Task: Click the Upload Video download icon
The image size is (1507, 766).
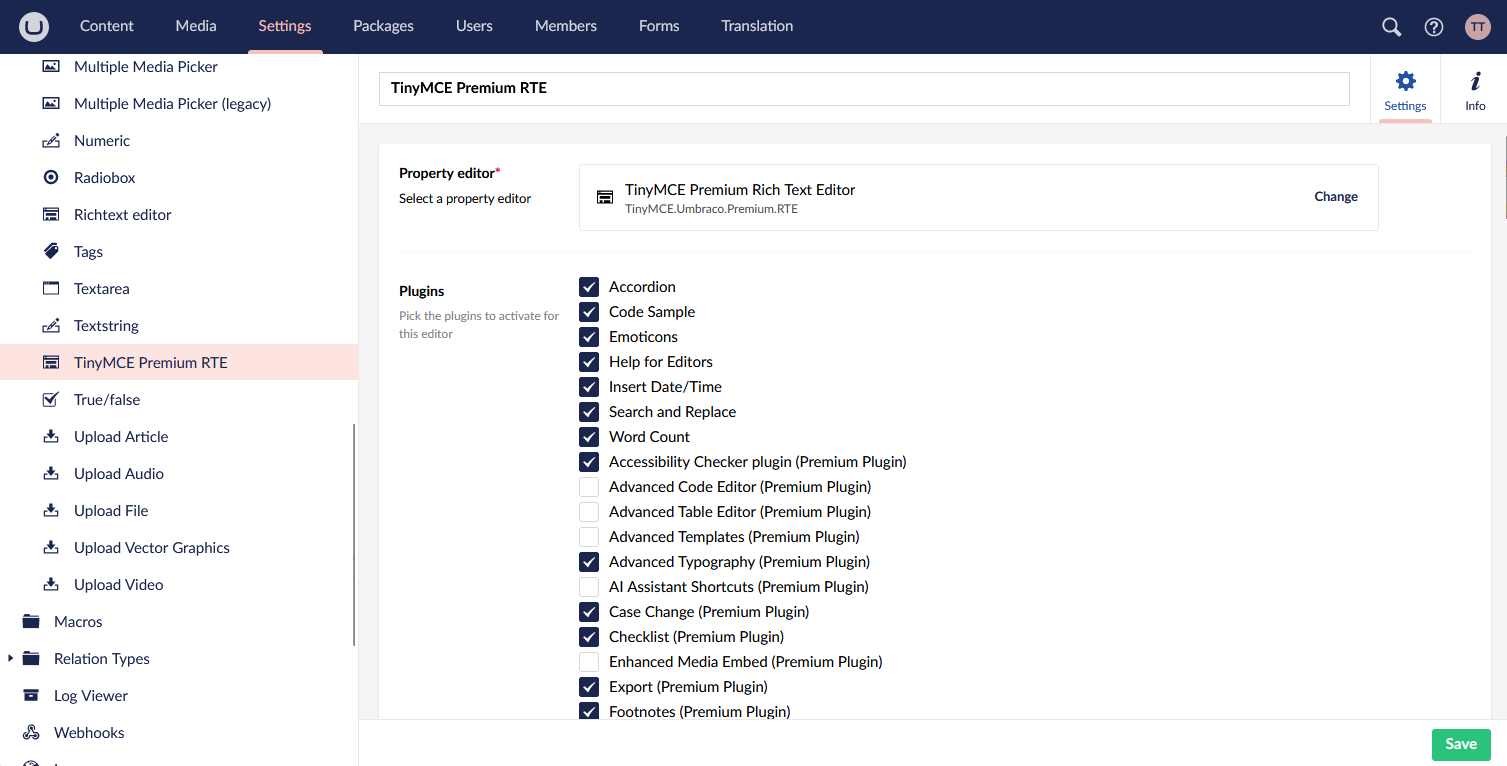Action: click(51, 585)
